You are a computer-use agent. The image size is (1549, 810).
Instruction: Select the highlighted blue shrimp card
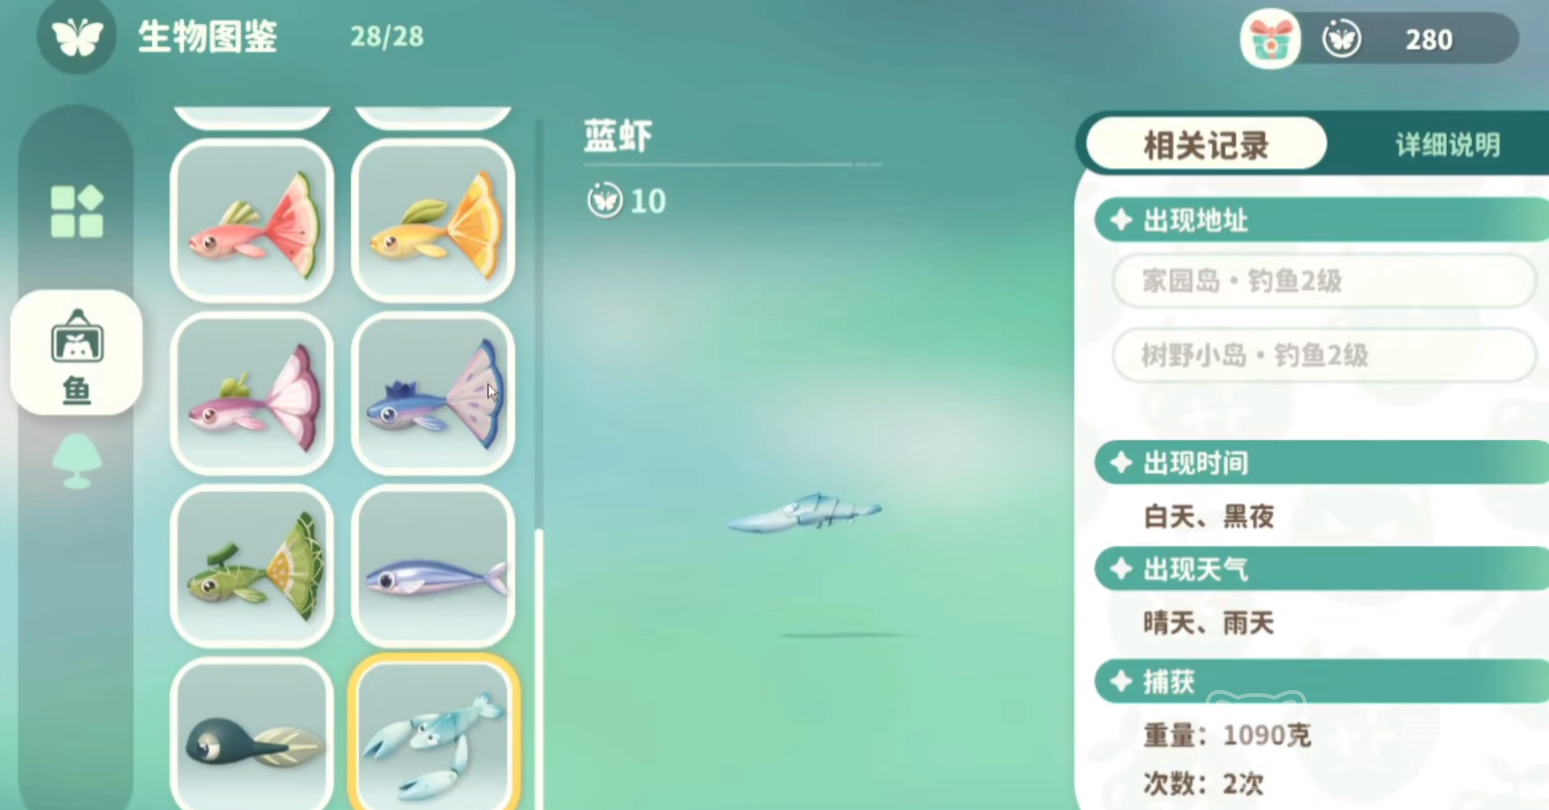433,735
